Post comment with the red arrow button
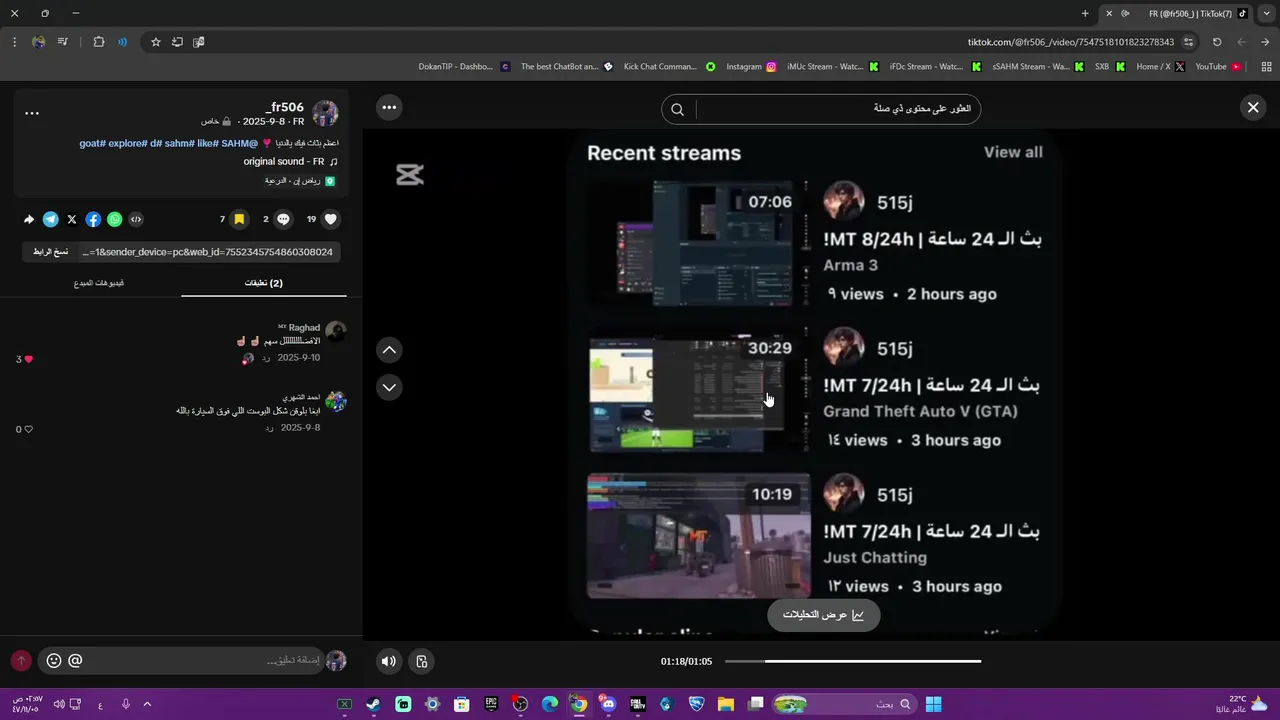The image size is (1280, 720). coord(21,661)
